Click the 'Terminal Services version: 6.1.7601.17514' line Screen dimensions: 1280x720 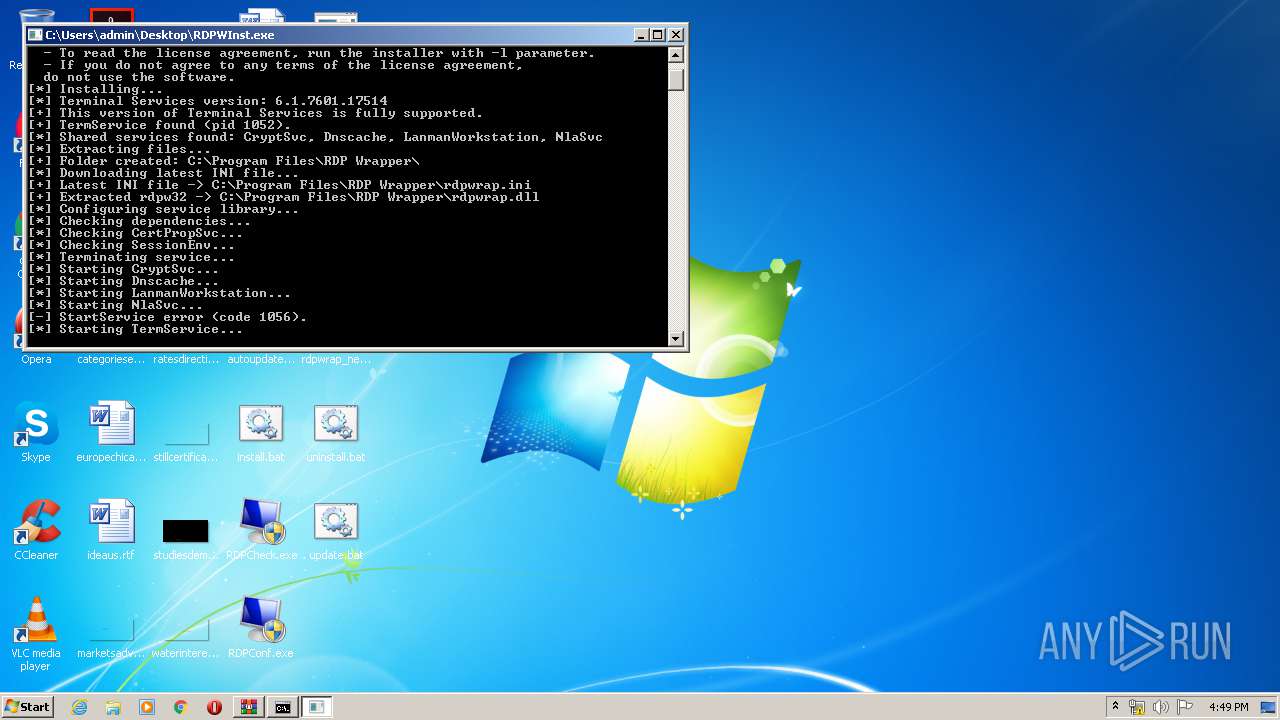pyautogui.click(x=207, y=101)
